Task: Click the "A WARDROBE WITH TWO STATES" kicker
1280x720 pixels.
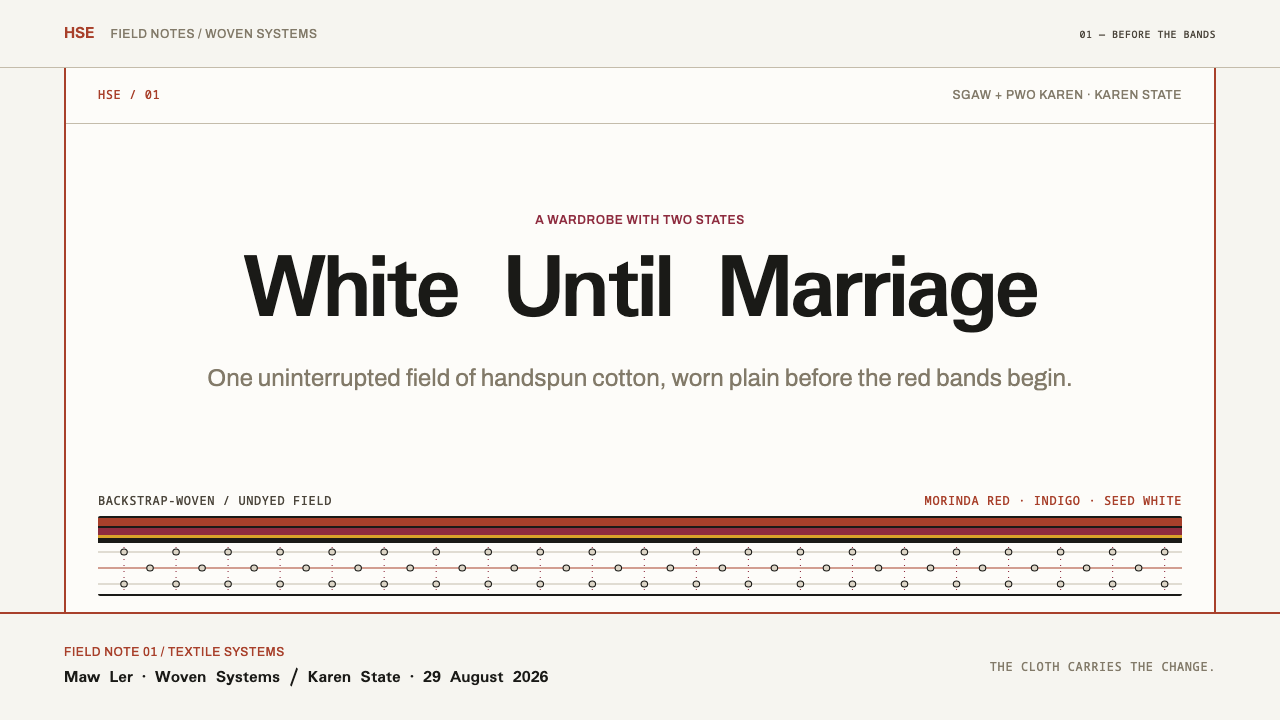Action: coord(640,220)
